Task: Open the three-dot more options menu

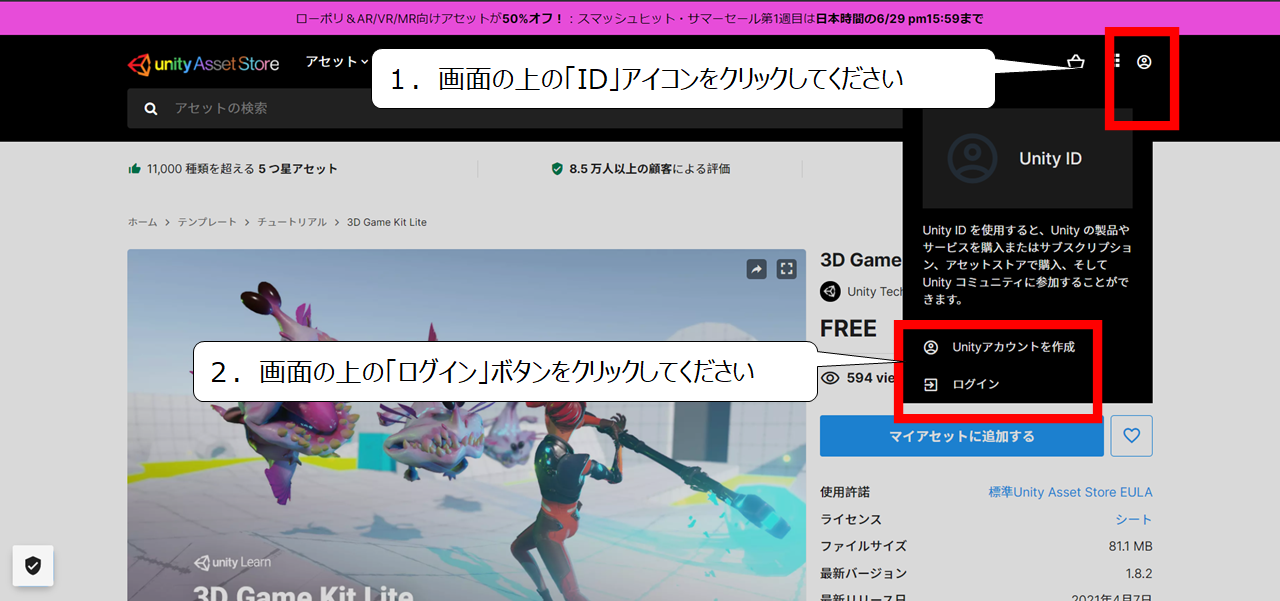Action: tap(1117, 61)
